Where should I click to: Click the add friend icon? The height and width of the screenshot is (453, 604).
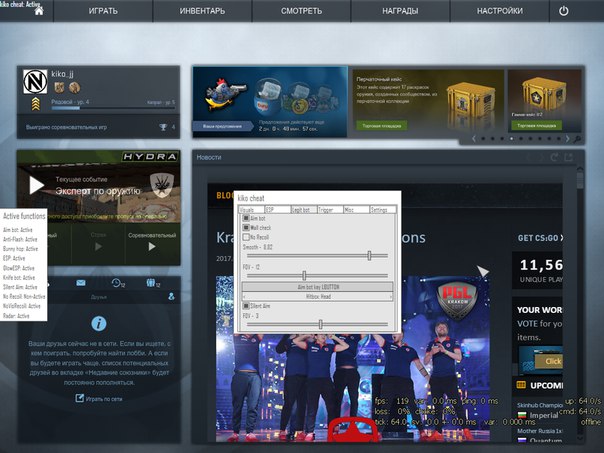click(x=171, y=297)
